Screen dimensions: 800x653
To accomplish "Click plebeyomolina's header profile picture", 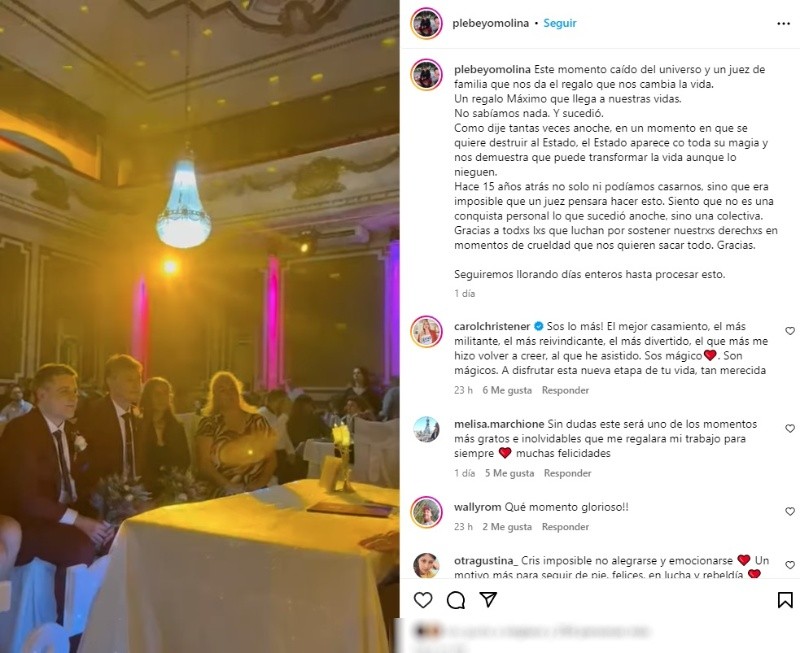I will point(426,23).
